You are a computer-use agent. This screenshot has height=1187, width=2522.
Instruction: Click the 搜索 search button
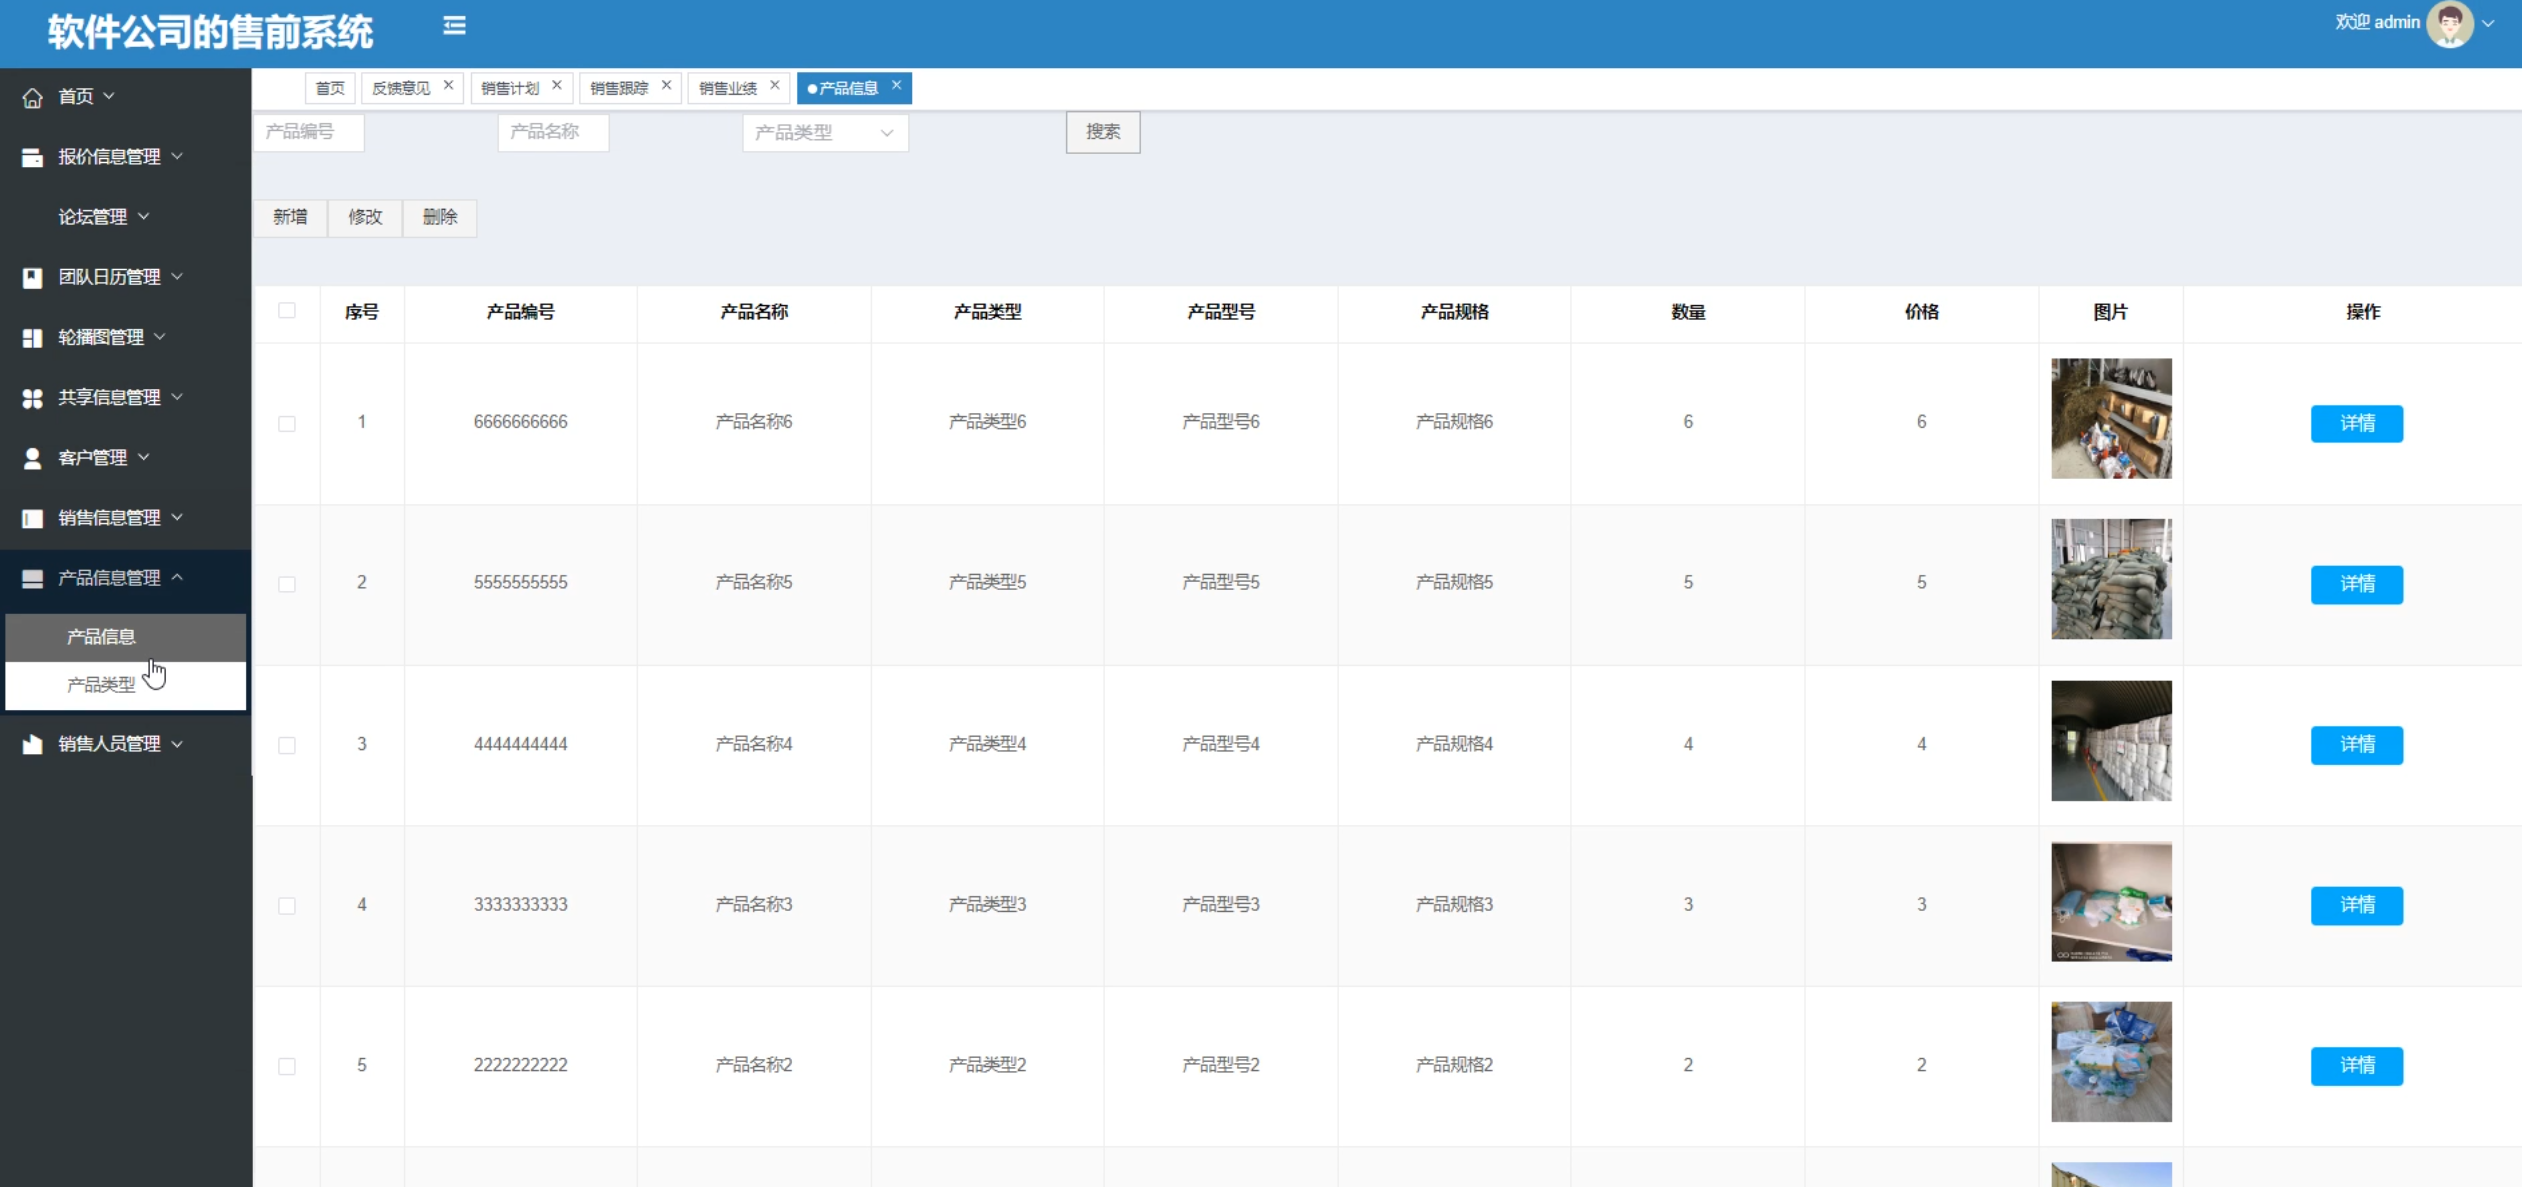click(1102, 131)
